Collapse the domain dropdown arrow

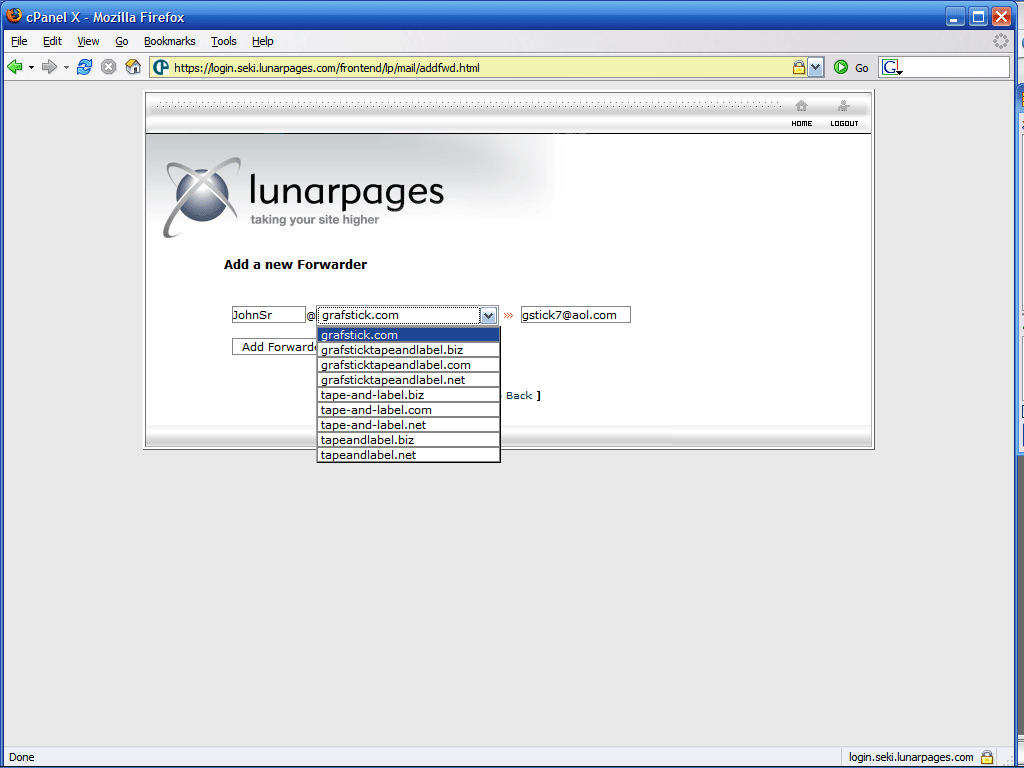coord(488,315)
